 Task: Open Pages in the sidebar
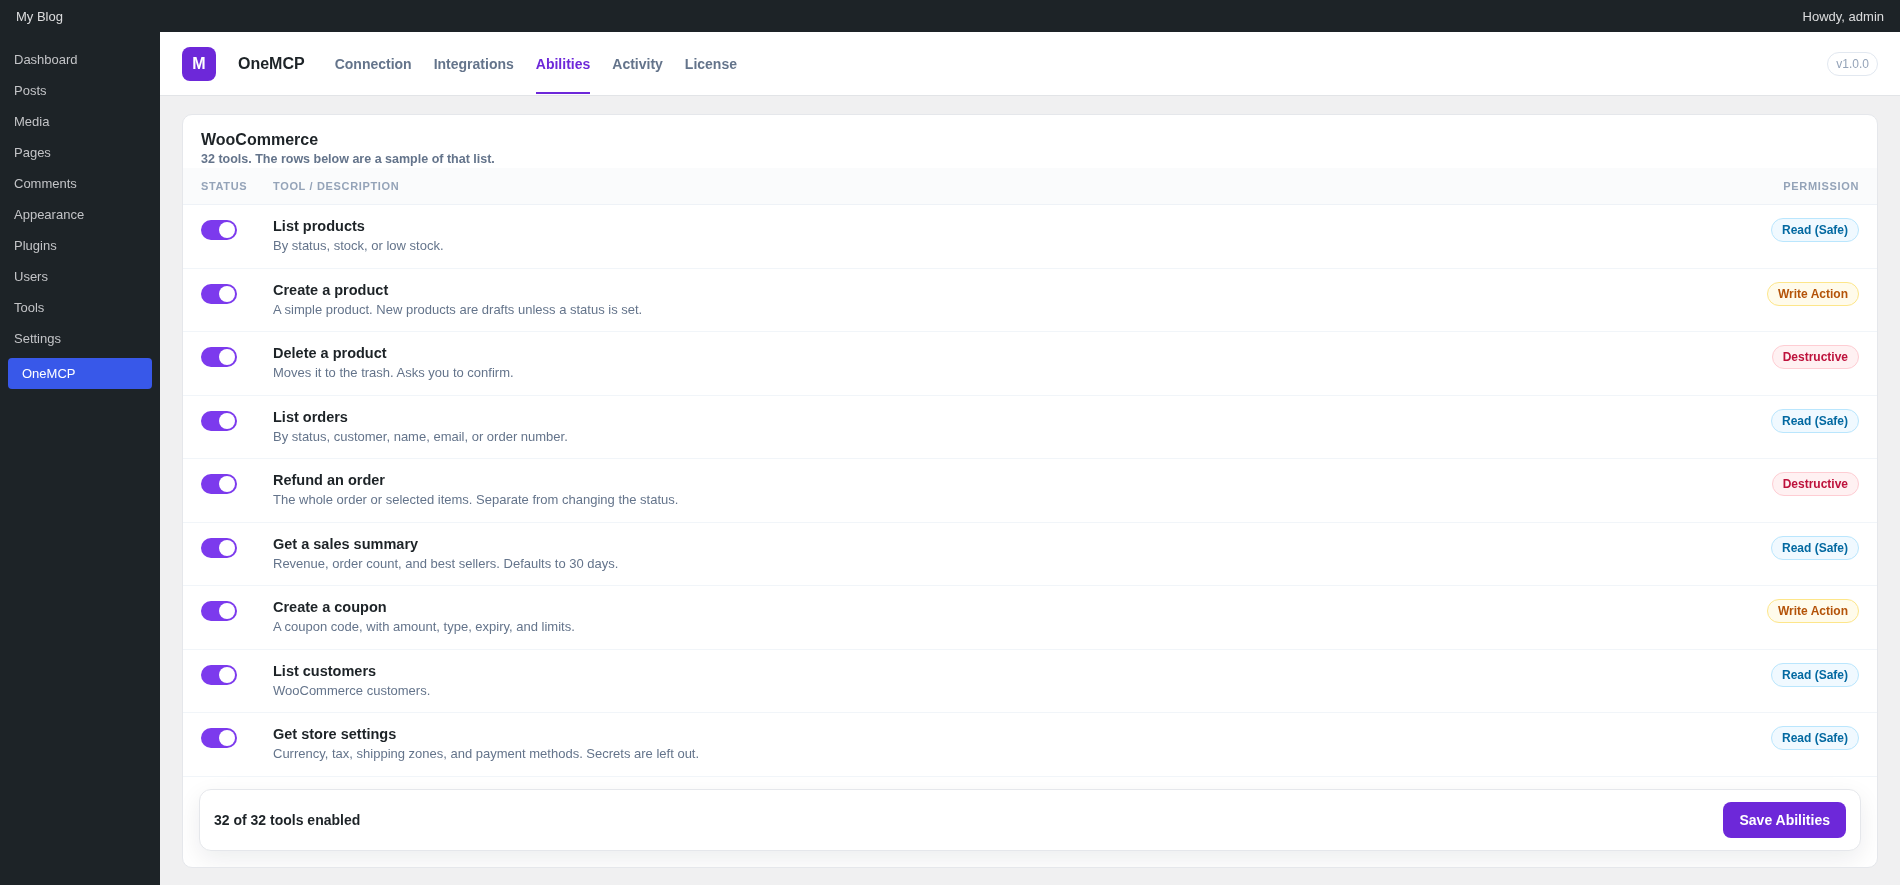pos(80,152)
